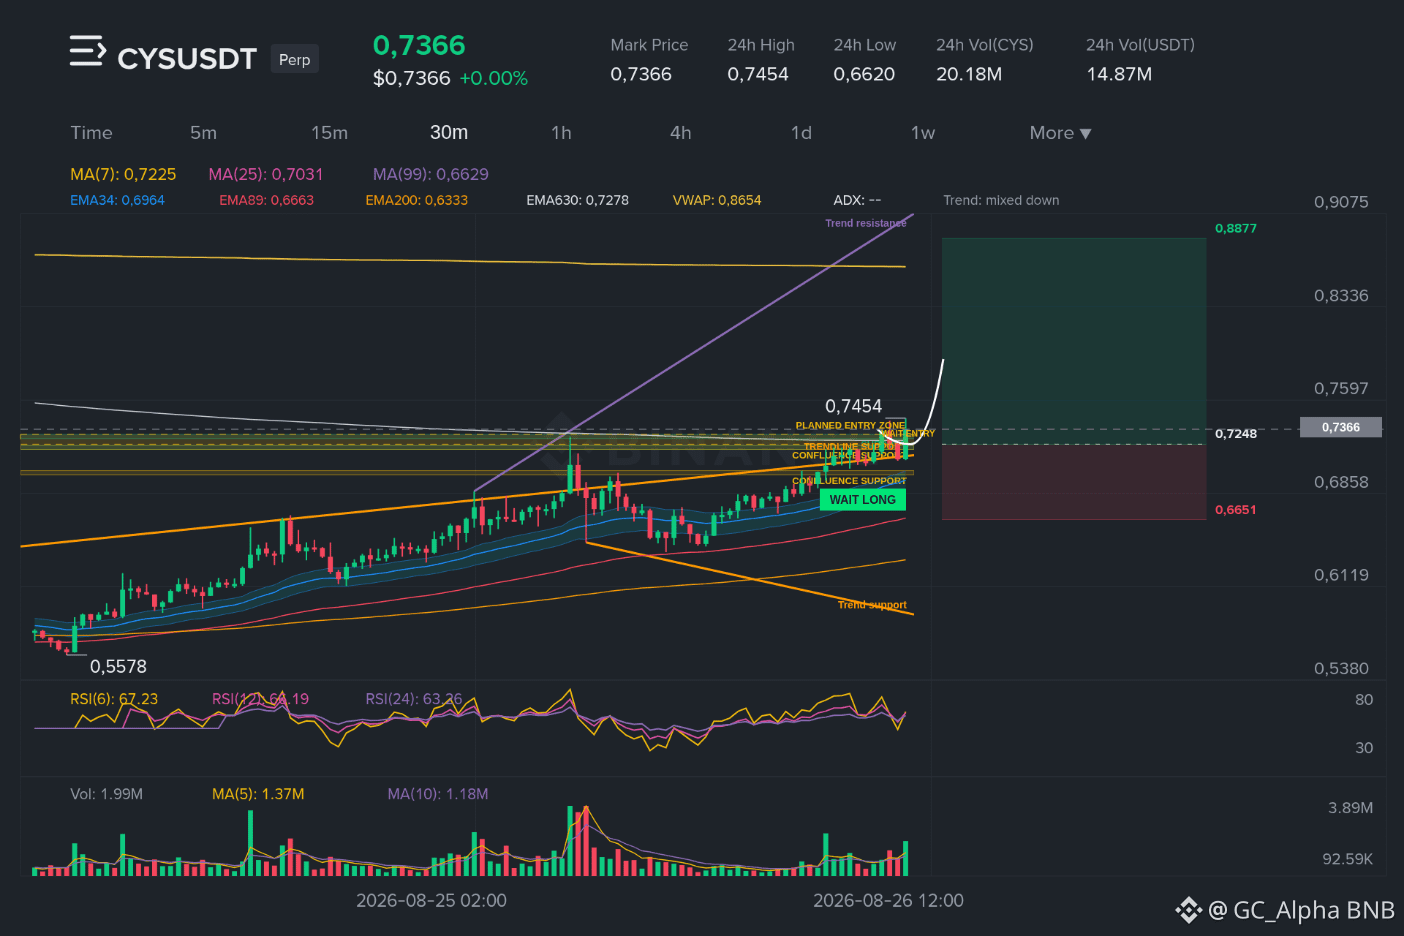Click the 2026-08-25 02:00 time label
The width and height of the screenshot is (1404, 936).
click(x=431, y=901)
